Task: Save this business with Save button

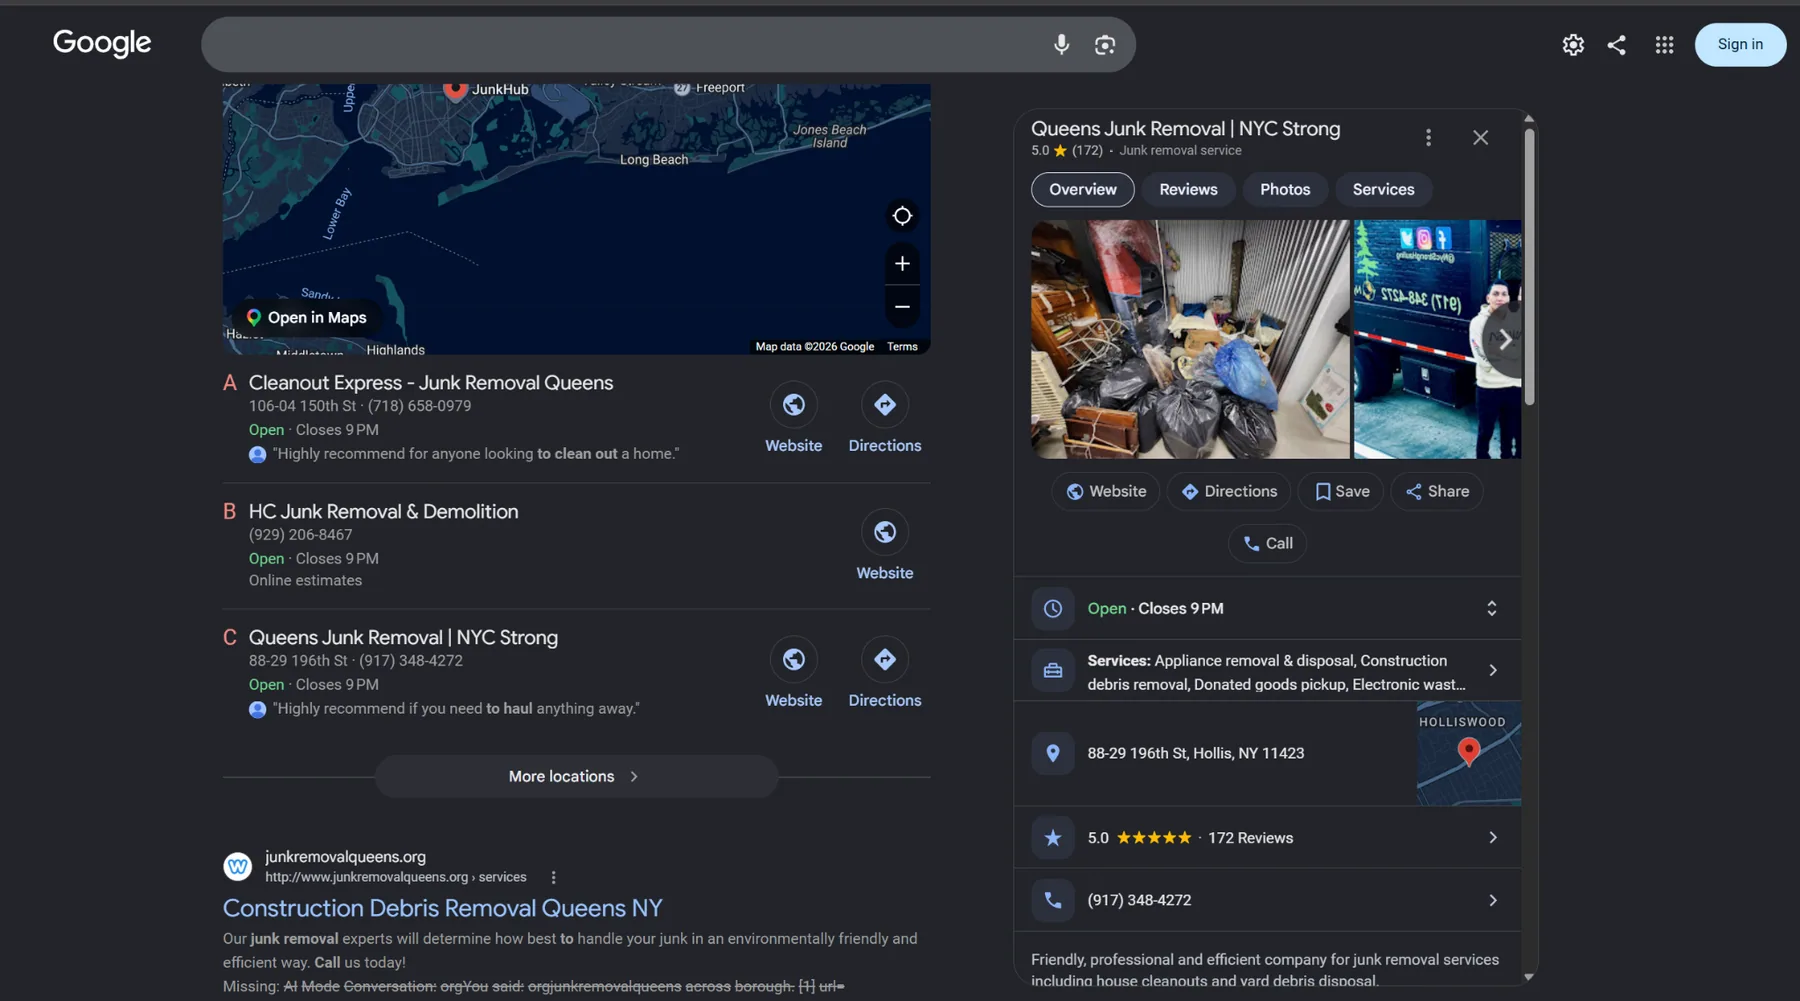Action: click(1341, 492)
